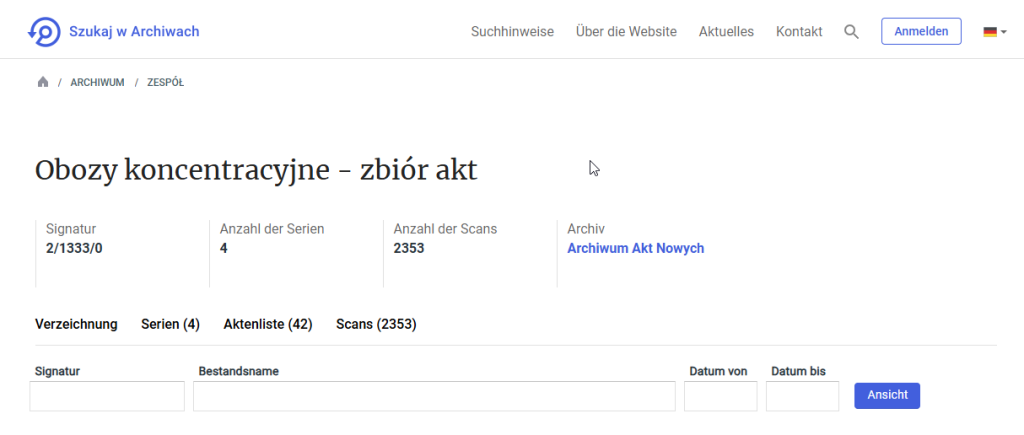
Task: Open the Kontakt page link
Action: (799, 31)
